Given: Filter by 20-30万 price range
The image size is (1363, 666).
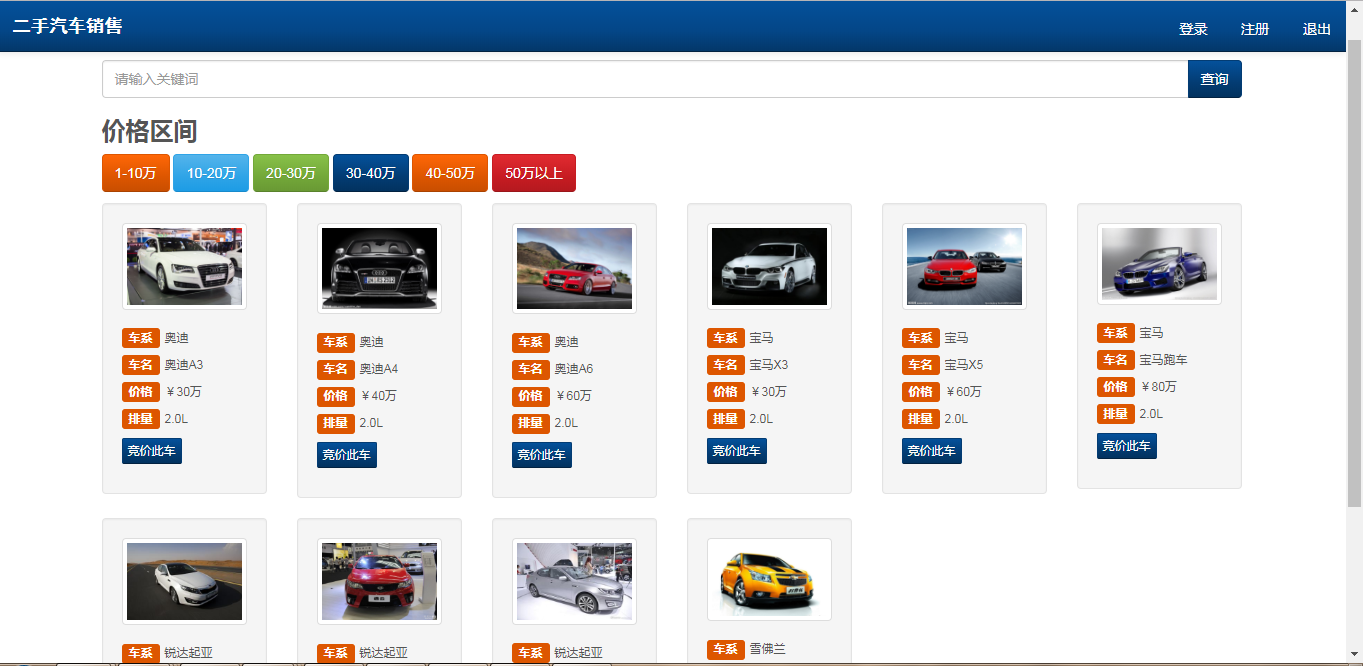Looking at the screenshot, I should tap(291, 173).
